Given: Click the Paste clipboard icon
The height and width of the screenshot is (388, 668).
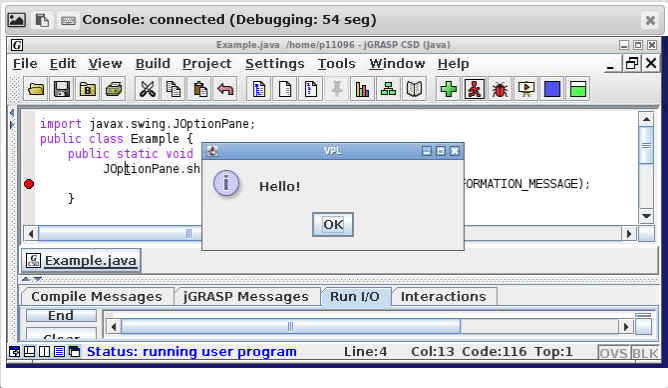Looking at the screenshot, I should [199, 89].
